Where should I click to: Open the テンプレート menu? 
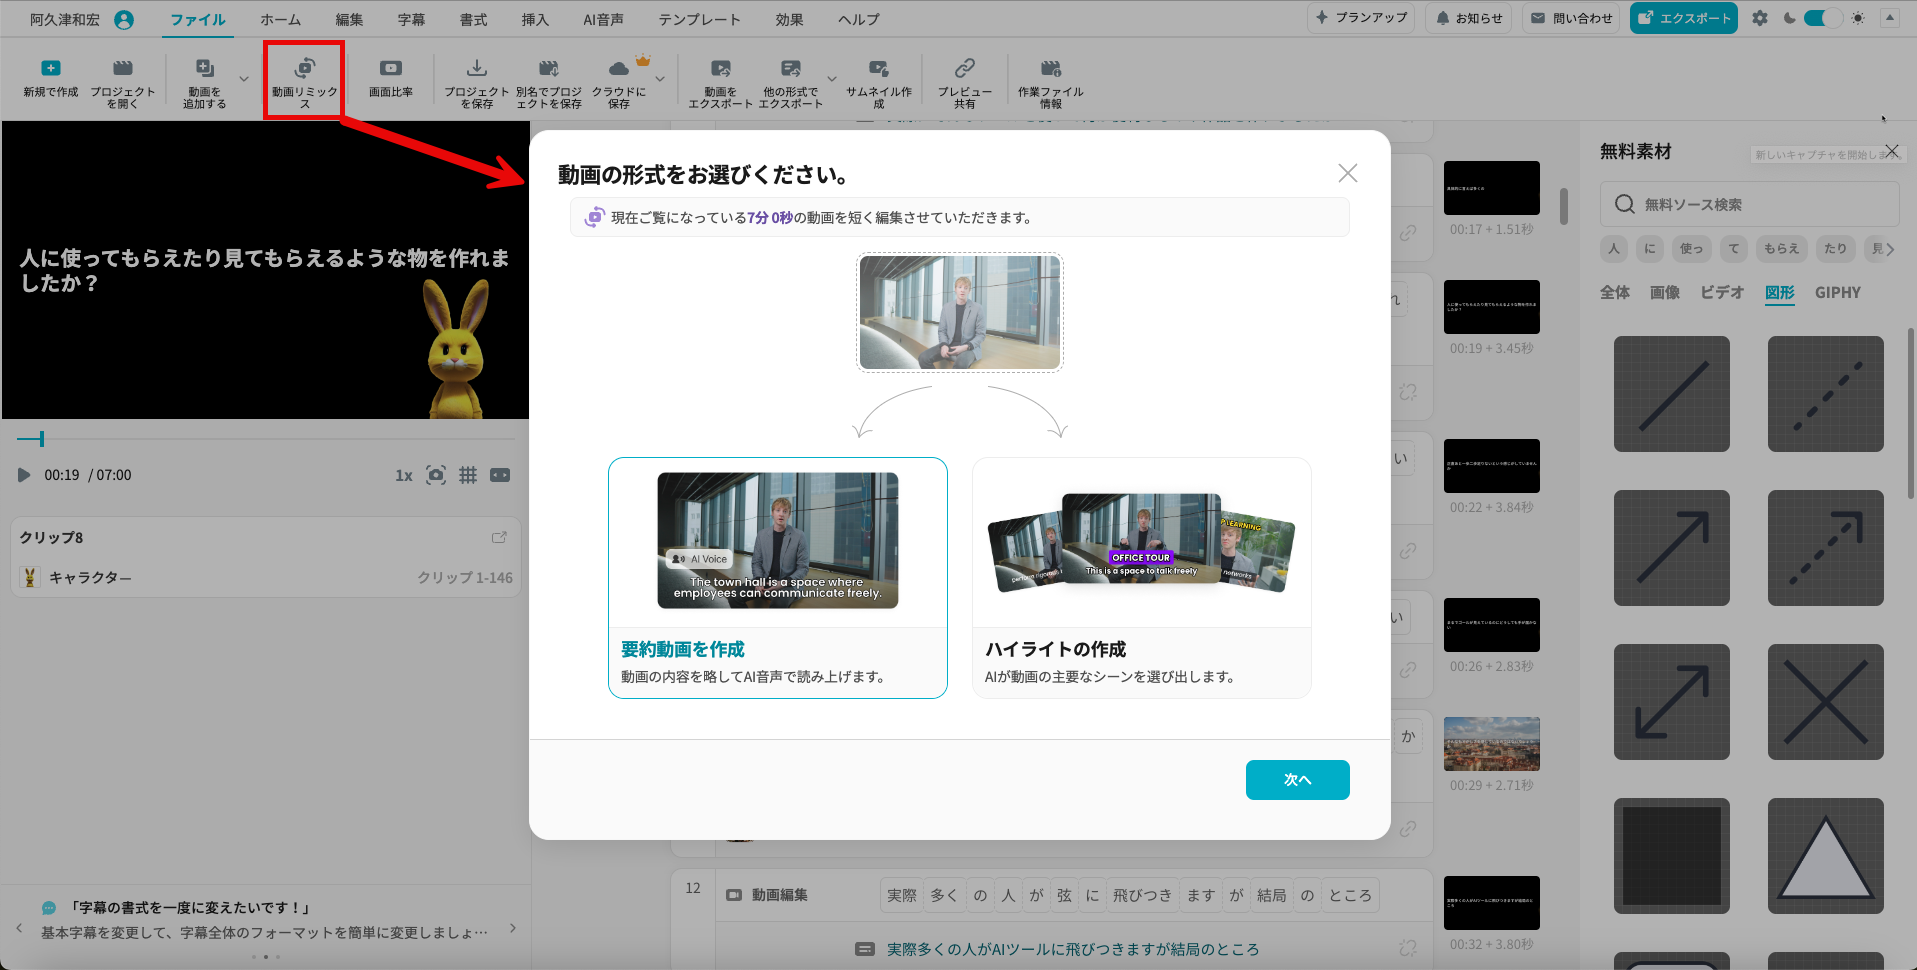700,19
